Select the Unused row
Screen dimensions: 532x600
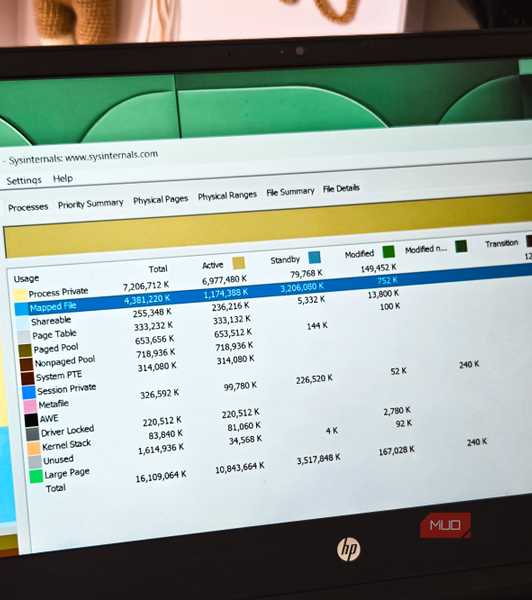(x=58, y=460)
